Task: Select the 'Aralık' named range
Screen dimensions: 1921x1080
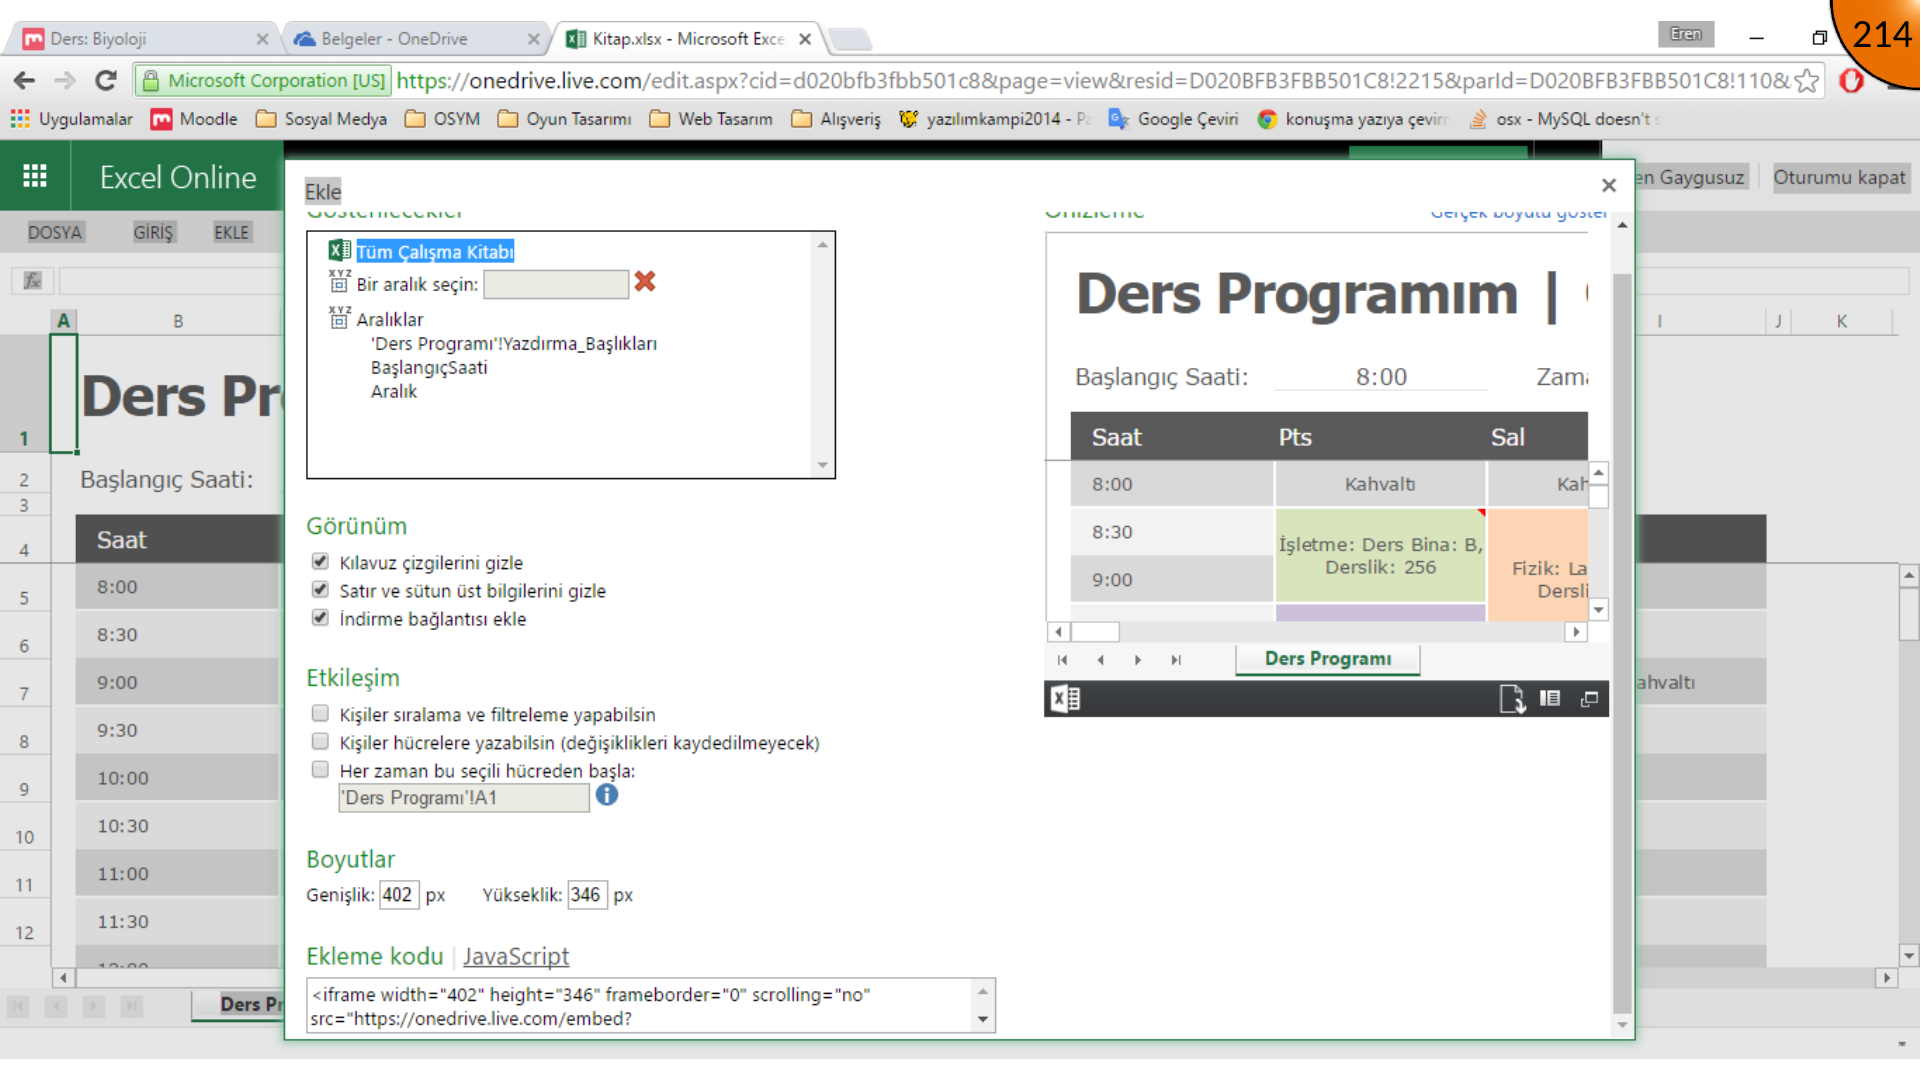Action: pyautogui.click(x=394, y=392)
